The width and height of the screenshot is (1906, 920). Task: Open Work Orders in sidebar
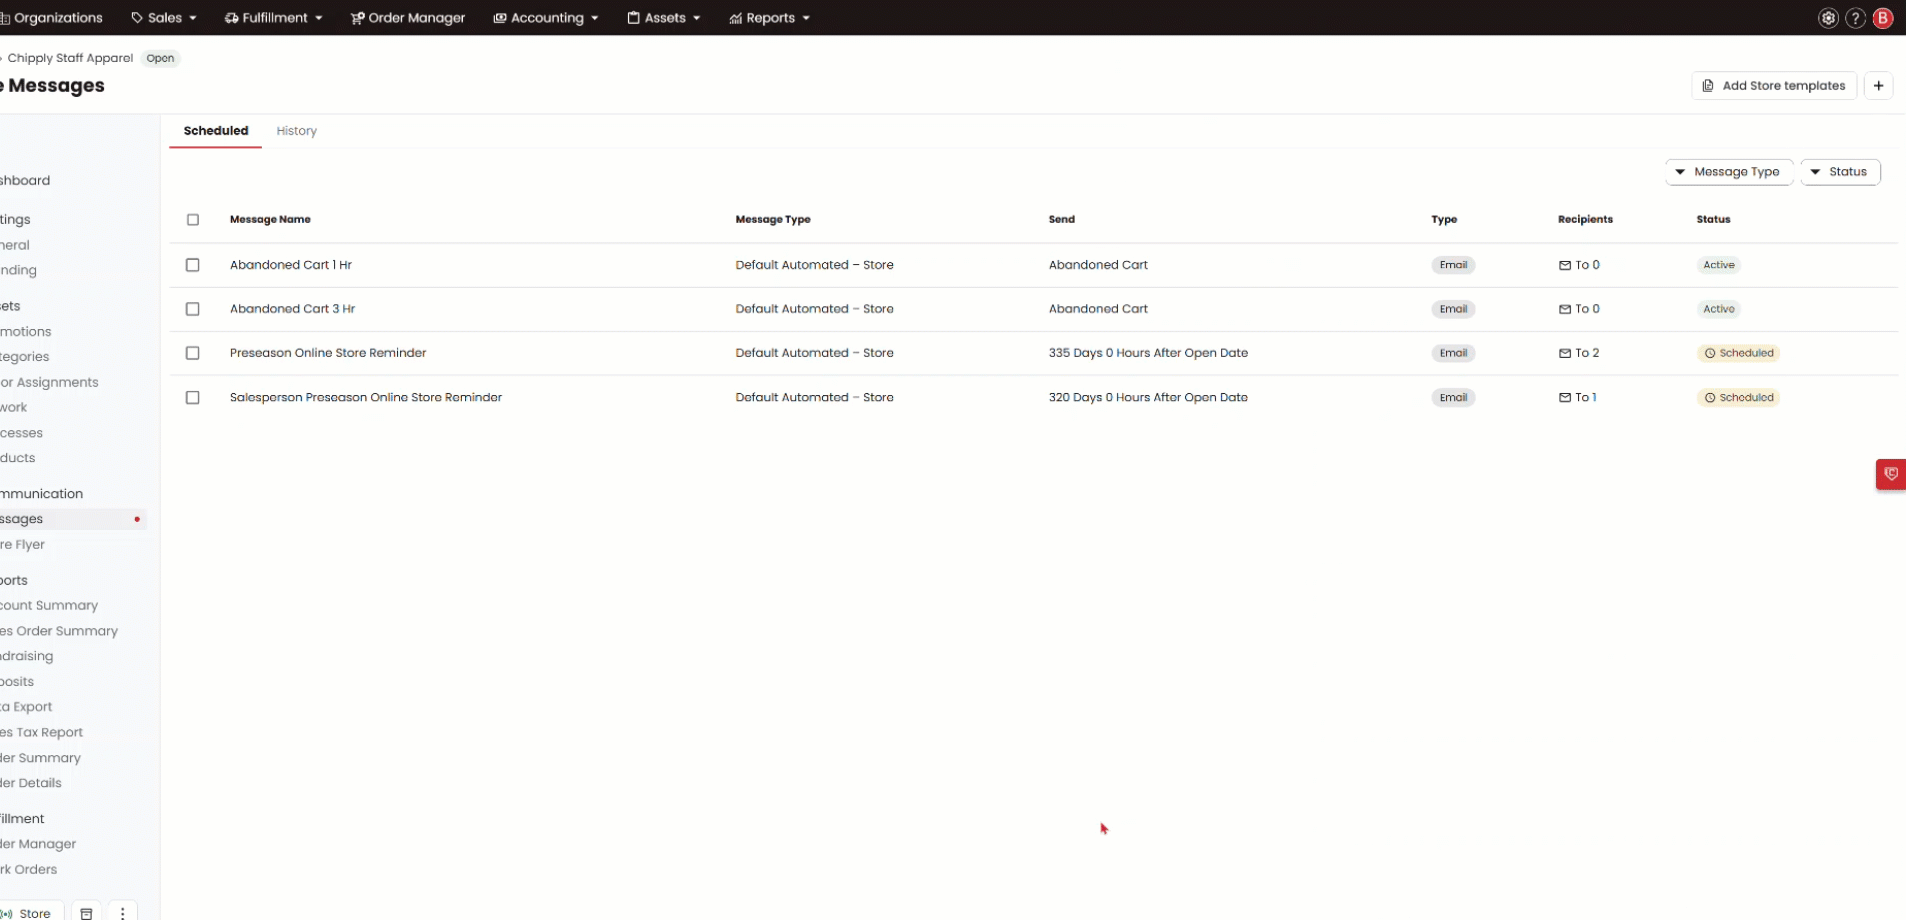pos(29,870)
